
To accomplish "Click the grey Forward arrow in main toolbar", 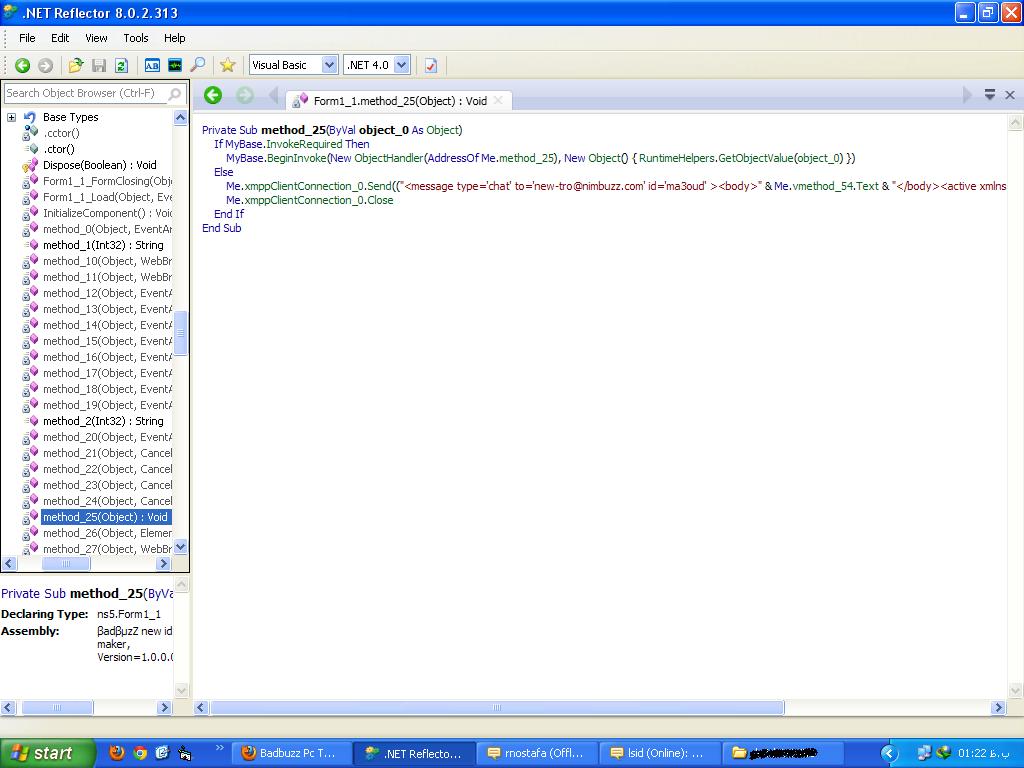I will coord(45,65).
